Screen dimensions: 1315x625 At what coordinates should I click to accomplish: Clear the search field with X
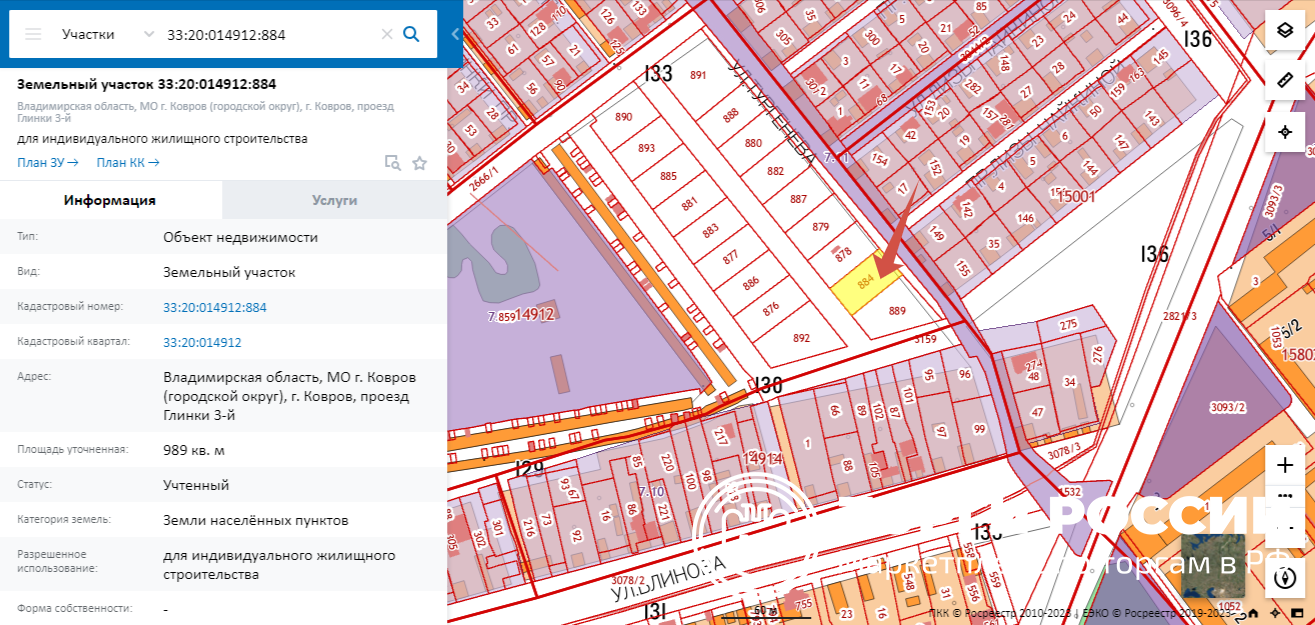pyautogui.click(x=387, y=34)
